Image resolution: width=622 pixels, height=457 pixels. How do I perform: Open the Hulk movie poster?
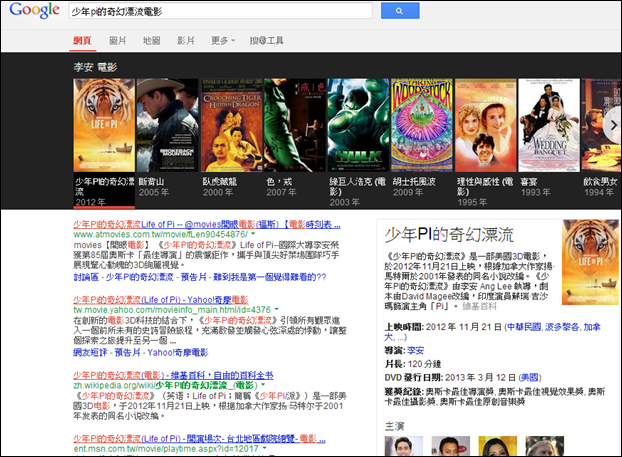[x=358, y=125]
